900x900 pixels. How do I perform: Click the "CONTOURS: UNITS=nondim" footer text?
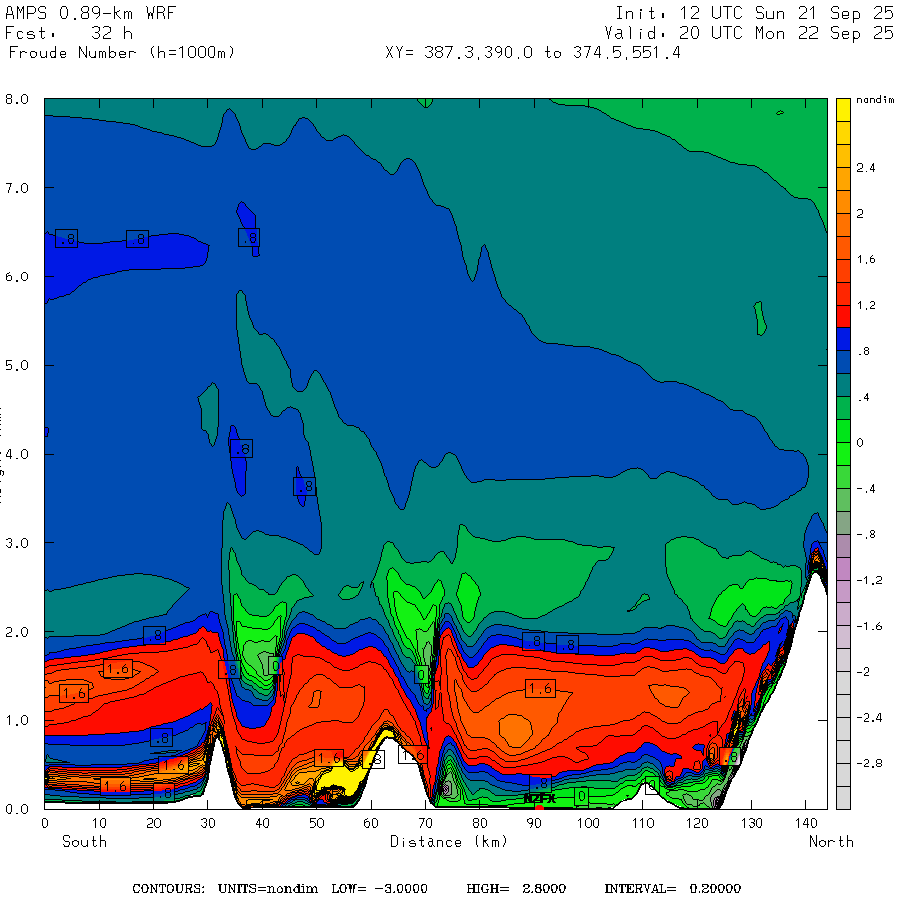pos(225,889)
